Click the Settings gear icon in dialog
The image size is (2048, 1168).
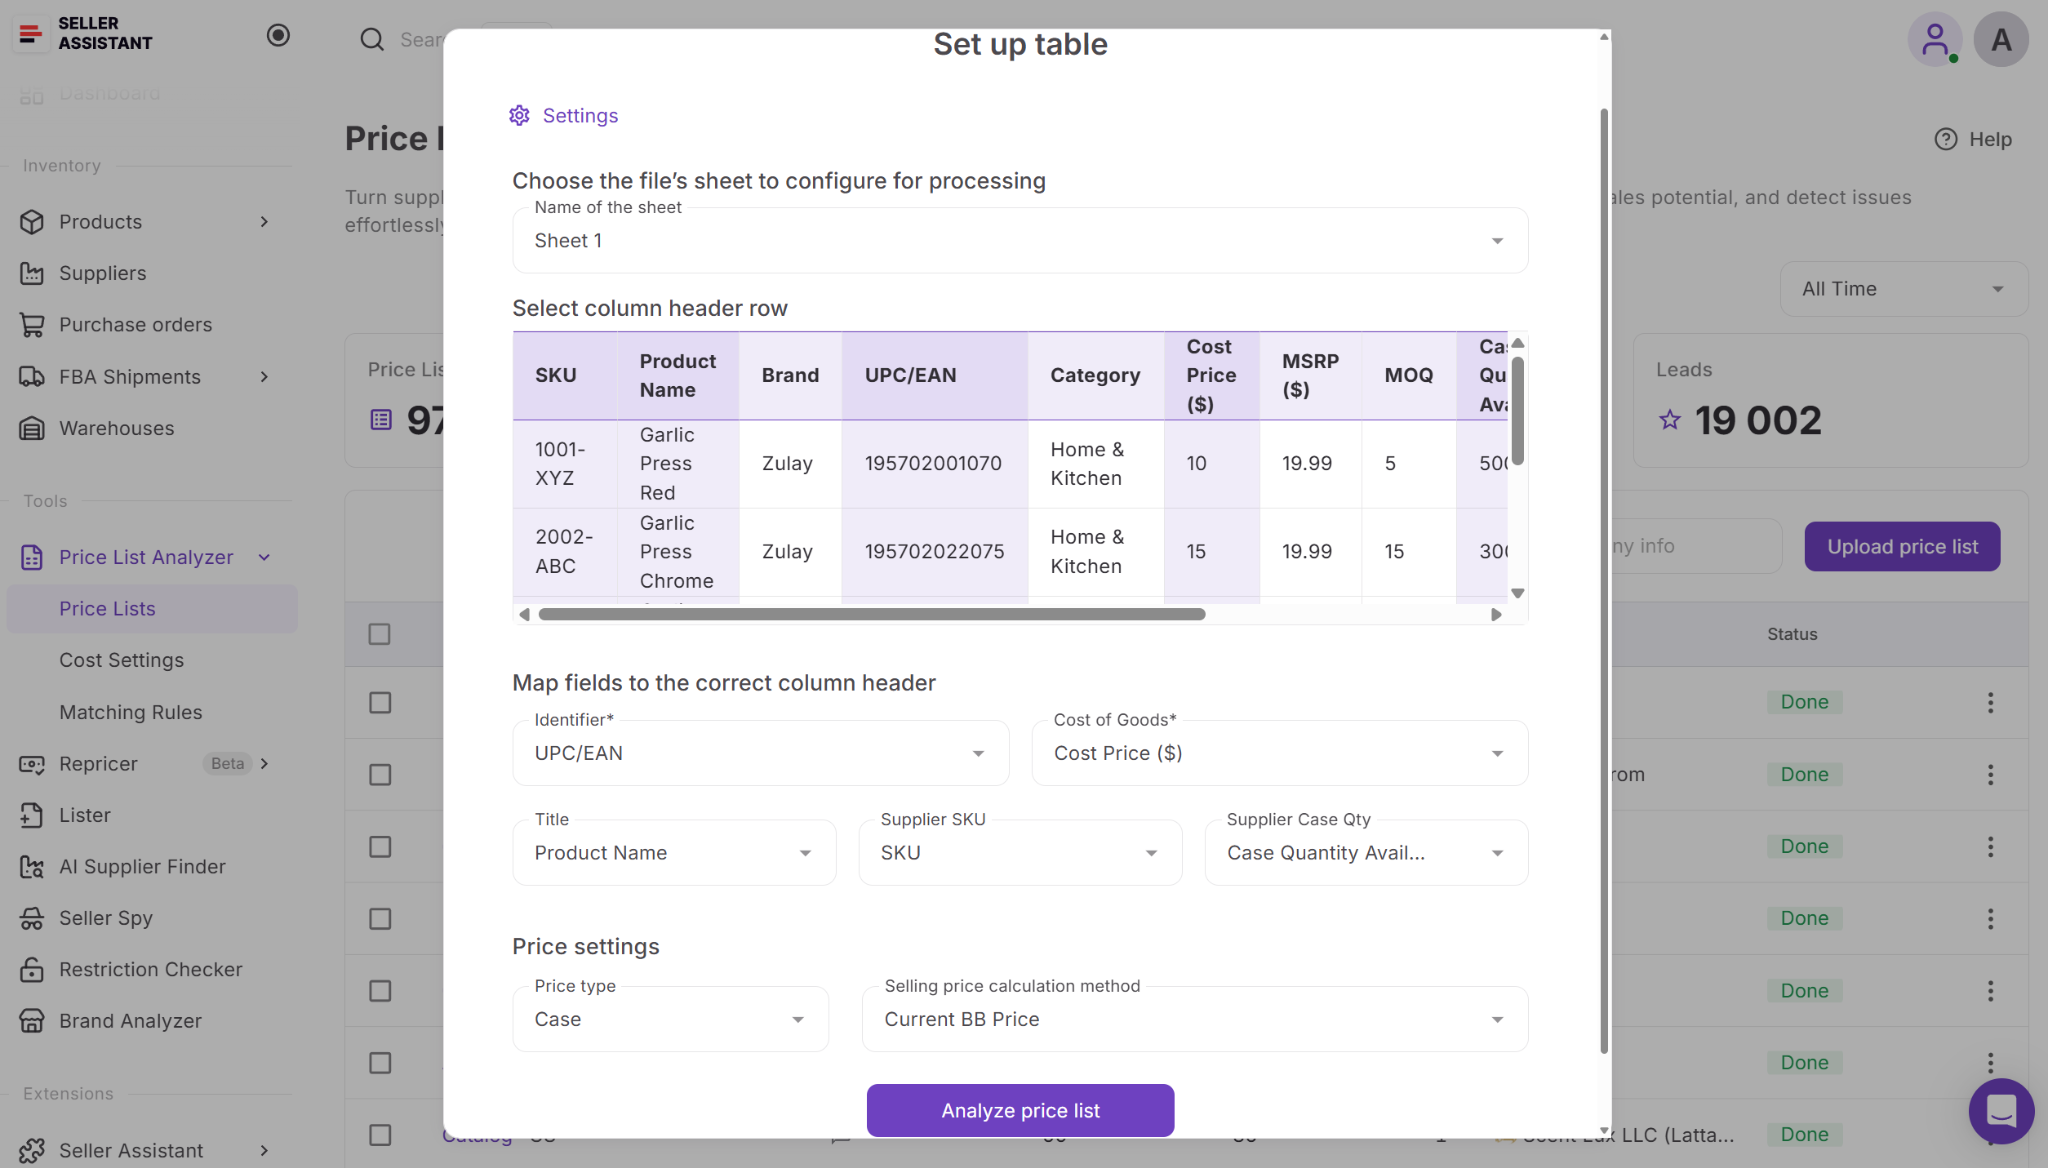519,115
